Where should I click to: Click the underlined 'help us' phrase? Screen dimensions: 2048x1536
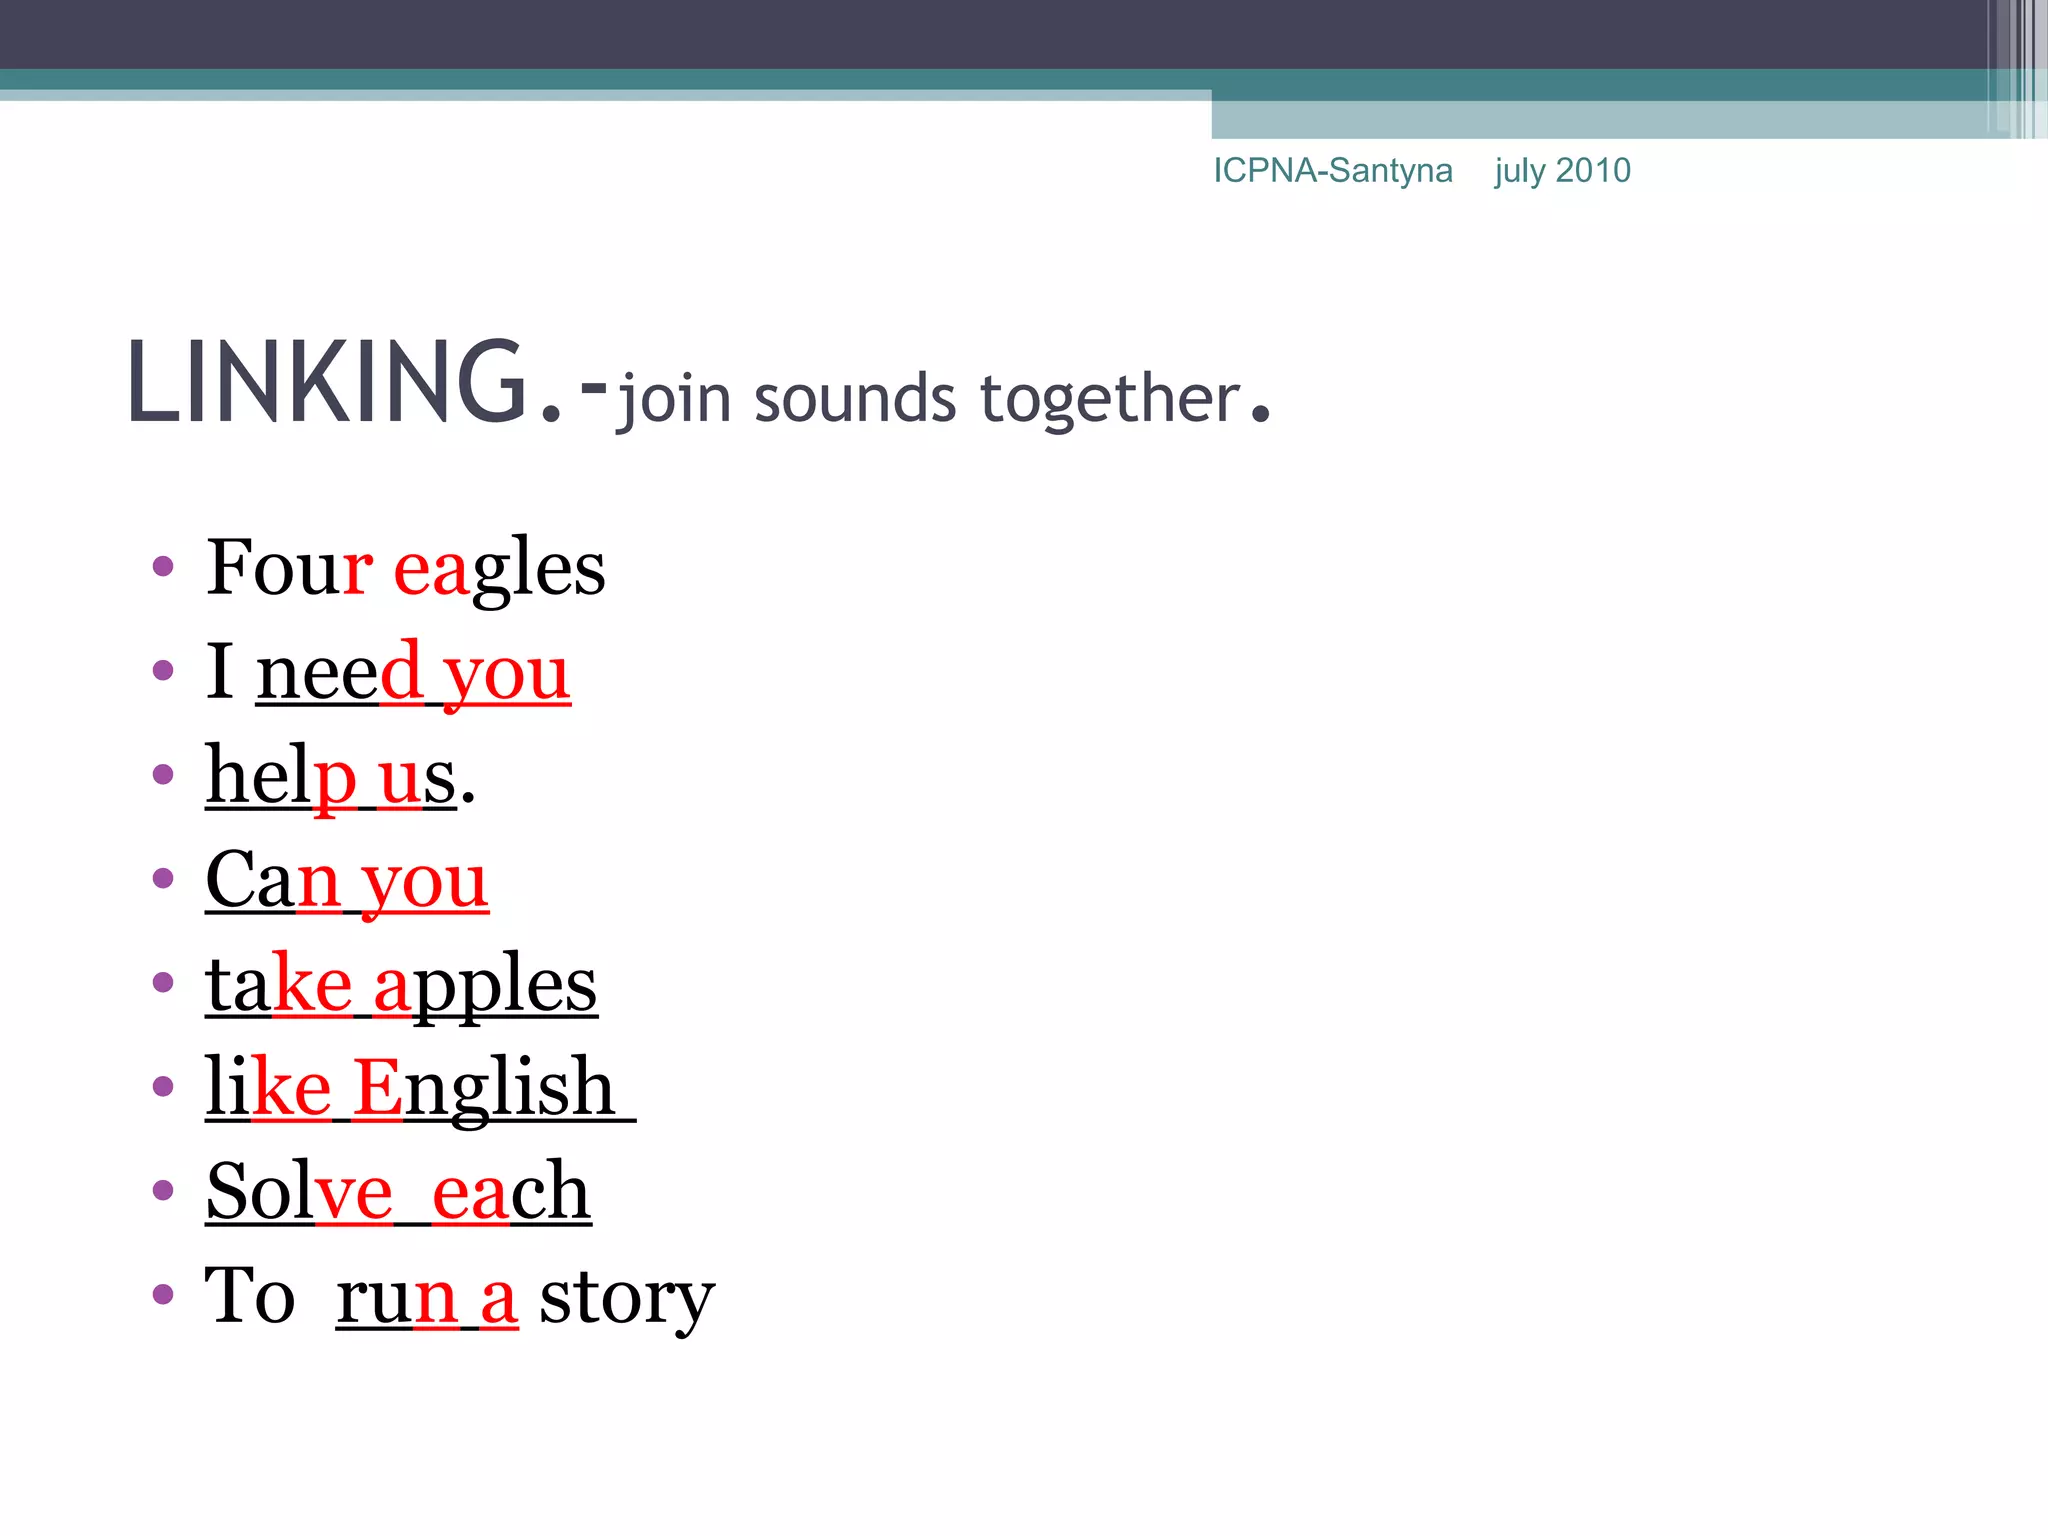[x=330, y=778]
